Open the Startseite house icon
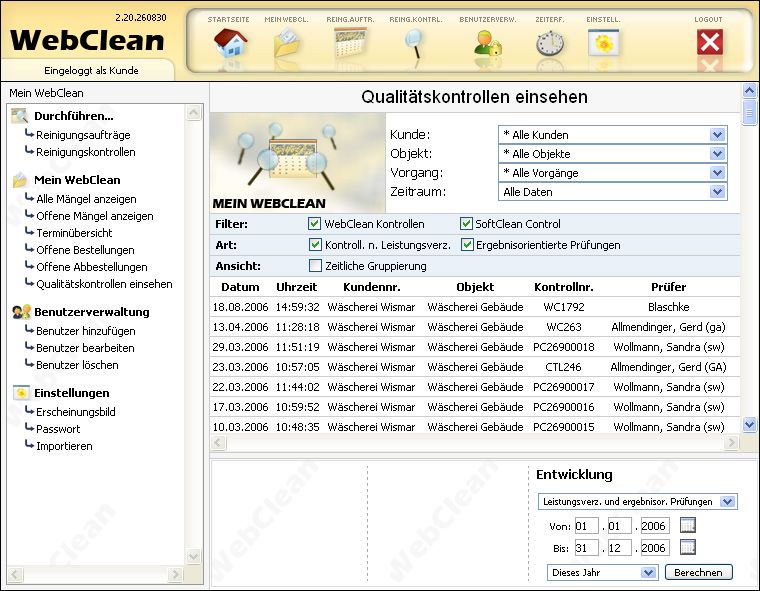The height and width of the screenshot is (591, 760). tap(231, 43)
